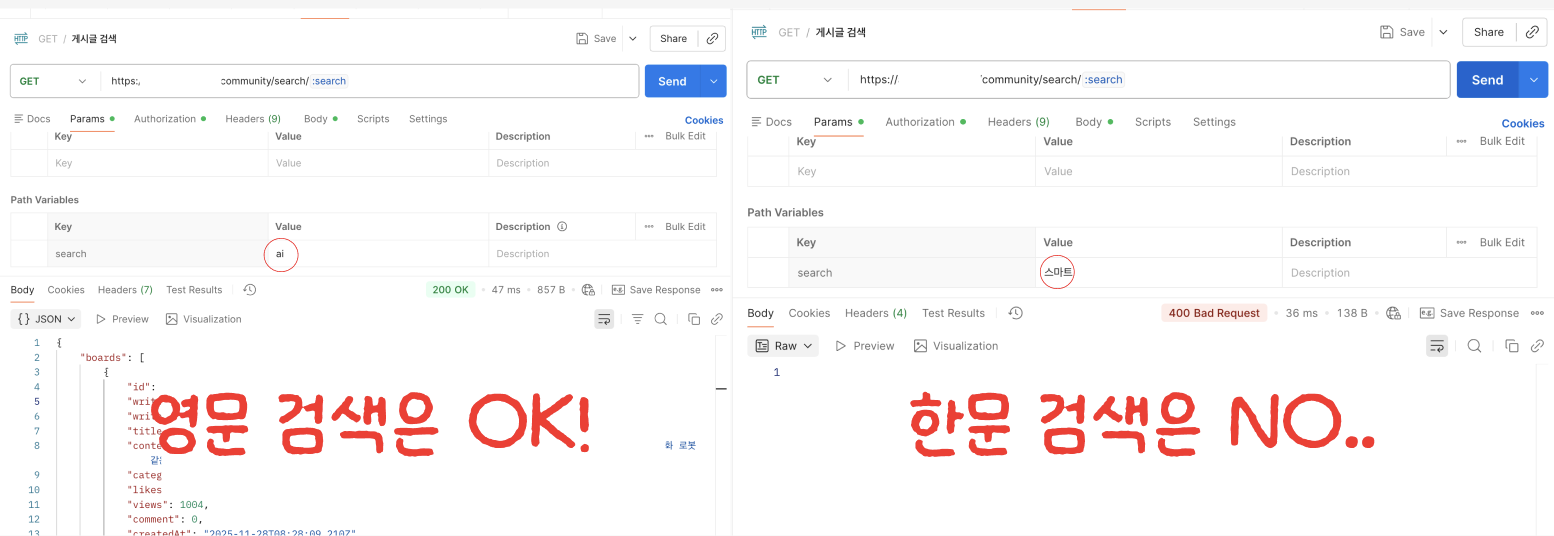The image size is (1554, 536).
Task: Open response Headers (4) tab, right window
Action: [876, 313]
